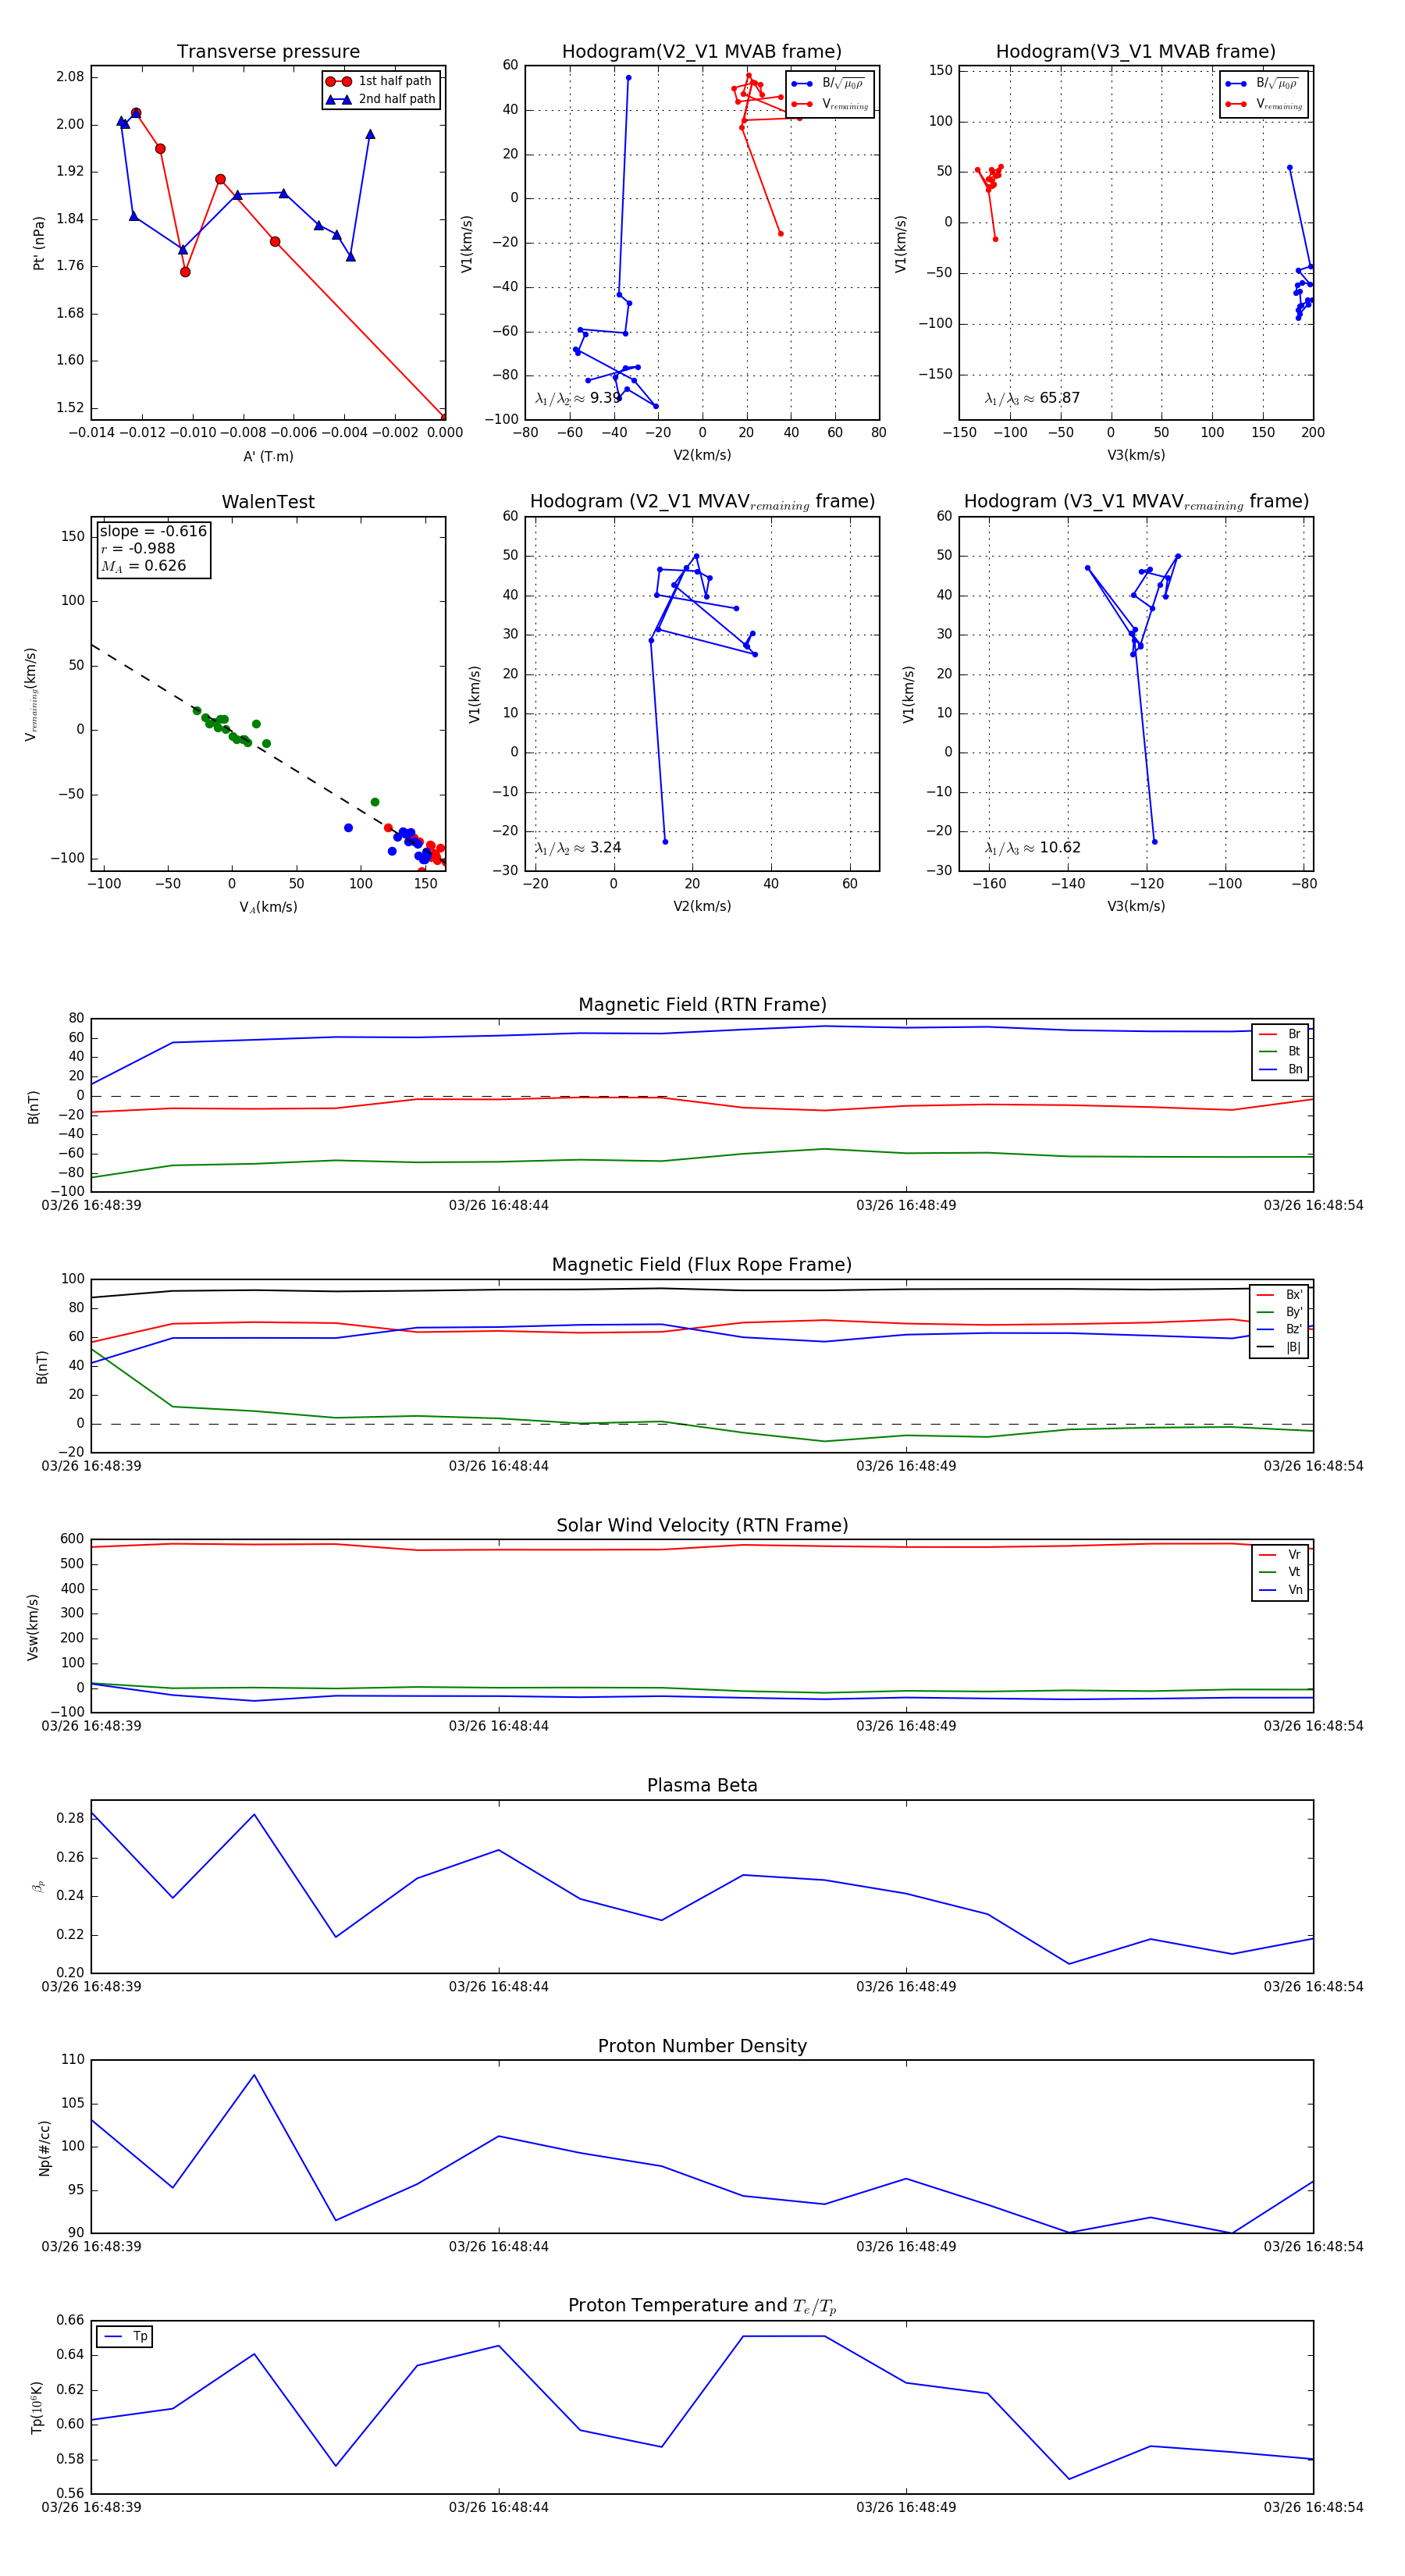This screenshot has height=2576, width=1405.
Task: Click the 'Plasma Beta' plot title
Action: click(x=702, y=1785)
